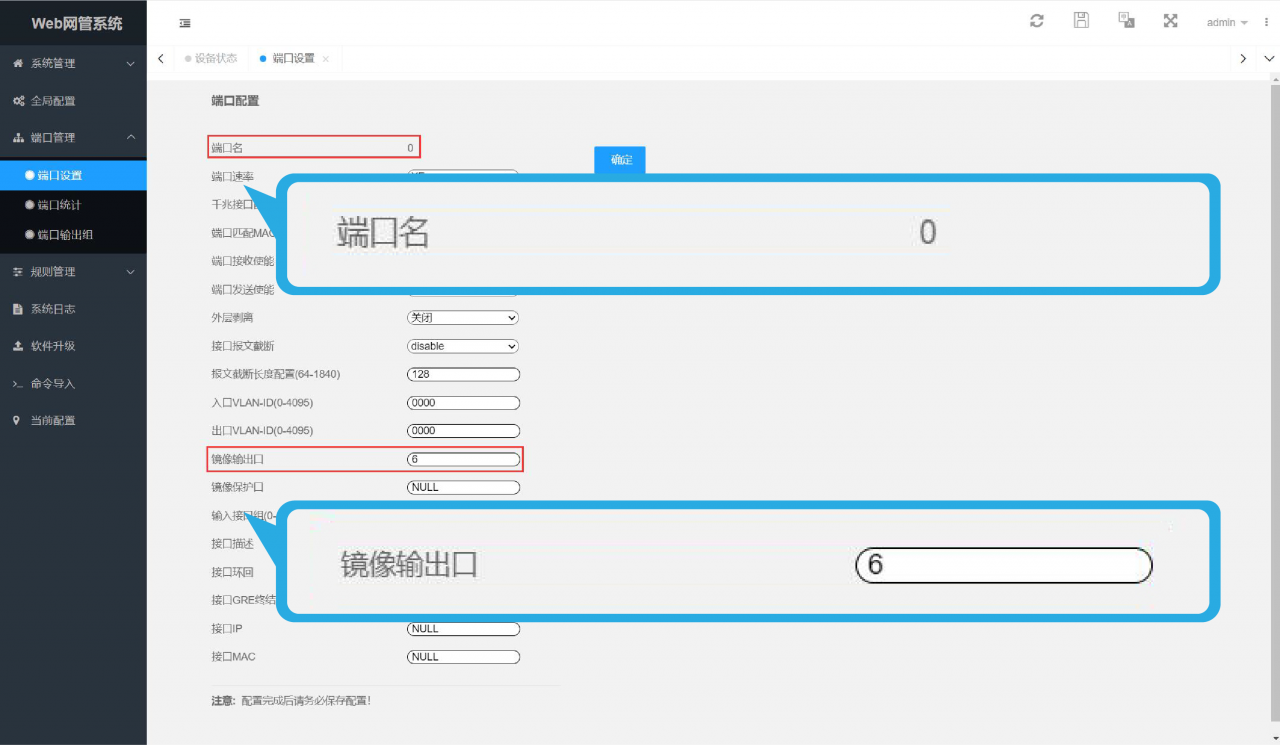The width and height of the screenshot is (1280, 745).
Task: Click the sliders icon beside 规则管理
Action: 18,272
